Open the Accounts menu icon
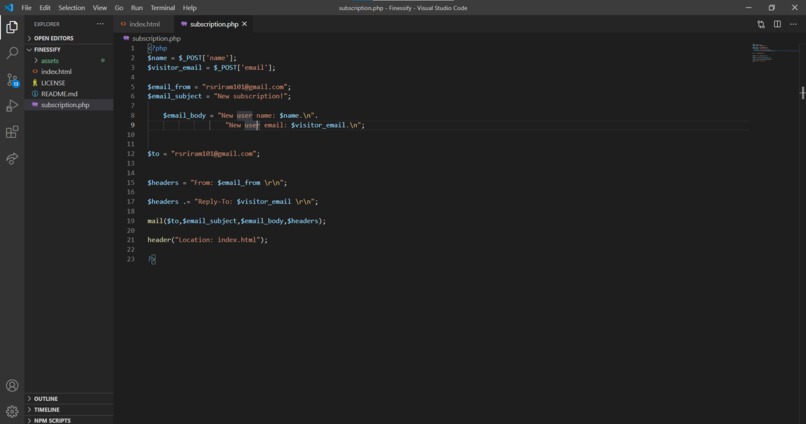Viewport: 806px width, 424px height. pyautogui.click(x=12, y=385)
